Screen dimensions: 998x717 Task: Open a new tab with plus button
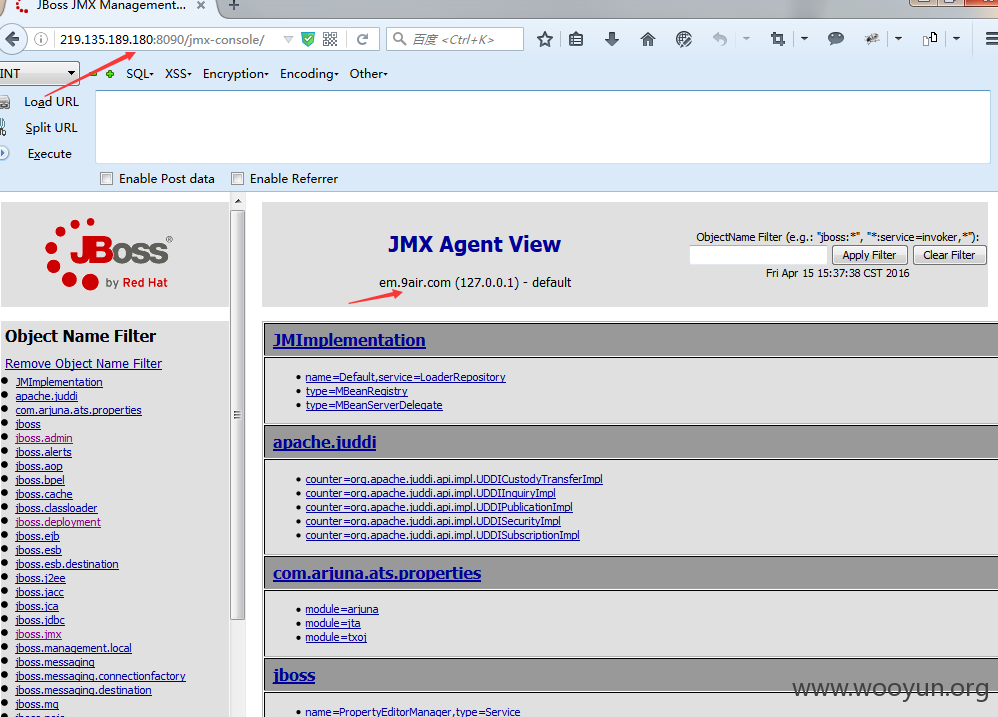pos(234,6)
